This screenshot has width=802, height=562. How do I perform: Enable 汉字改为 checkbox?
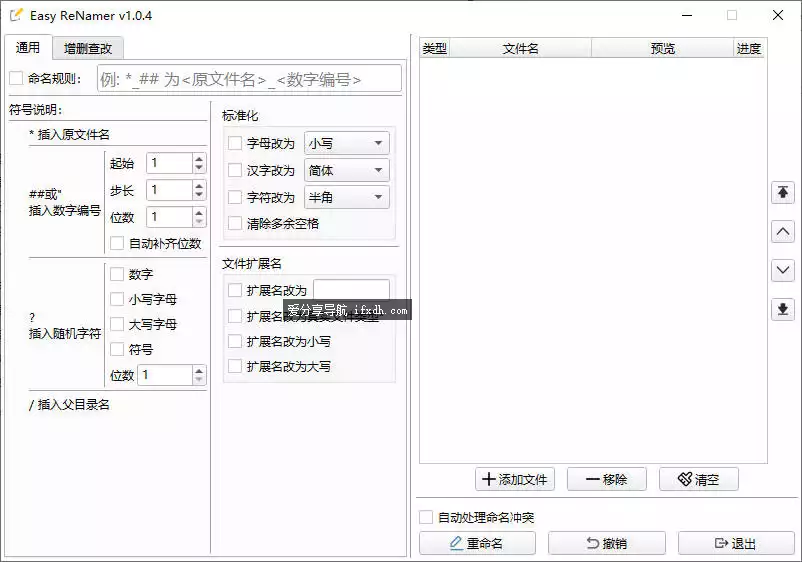point(235,170)
